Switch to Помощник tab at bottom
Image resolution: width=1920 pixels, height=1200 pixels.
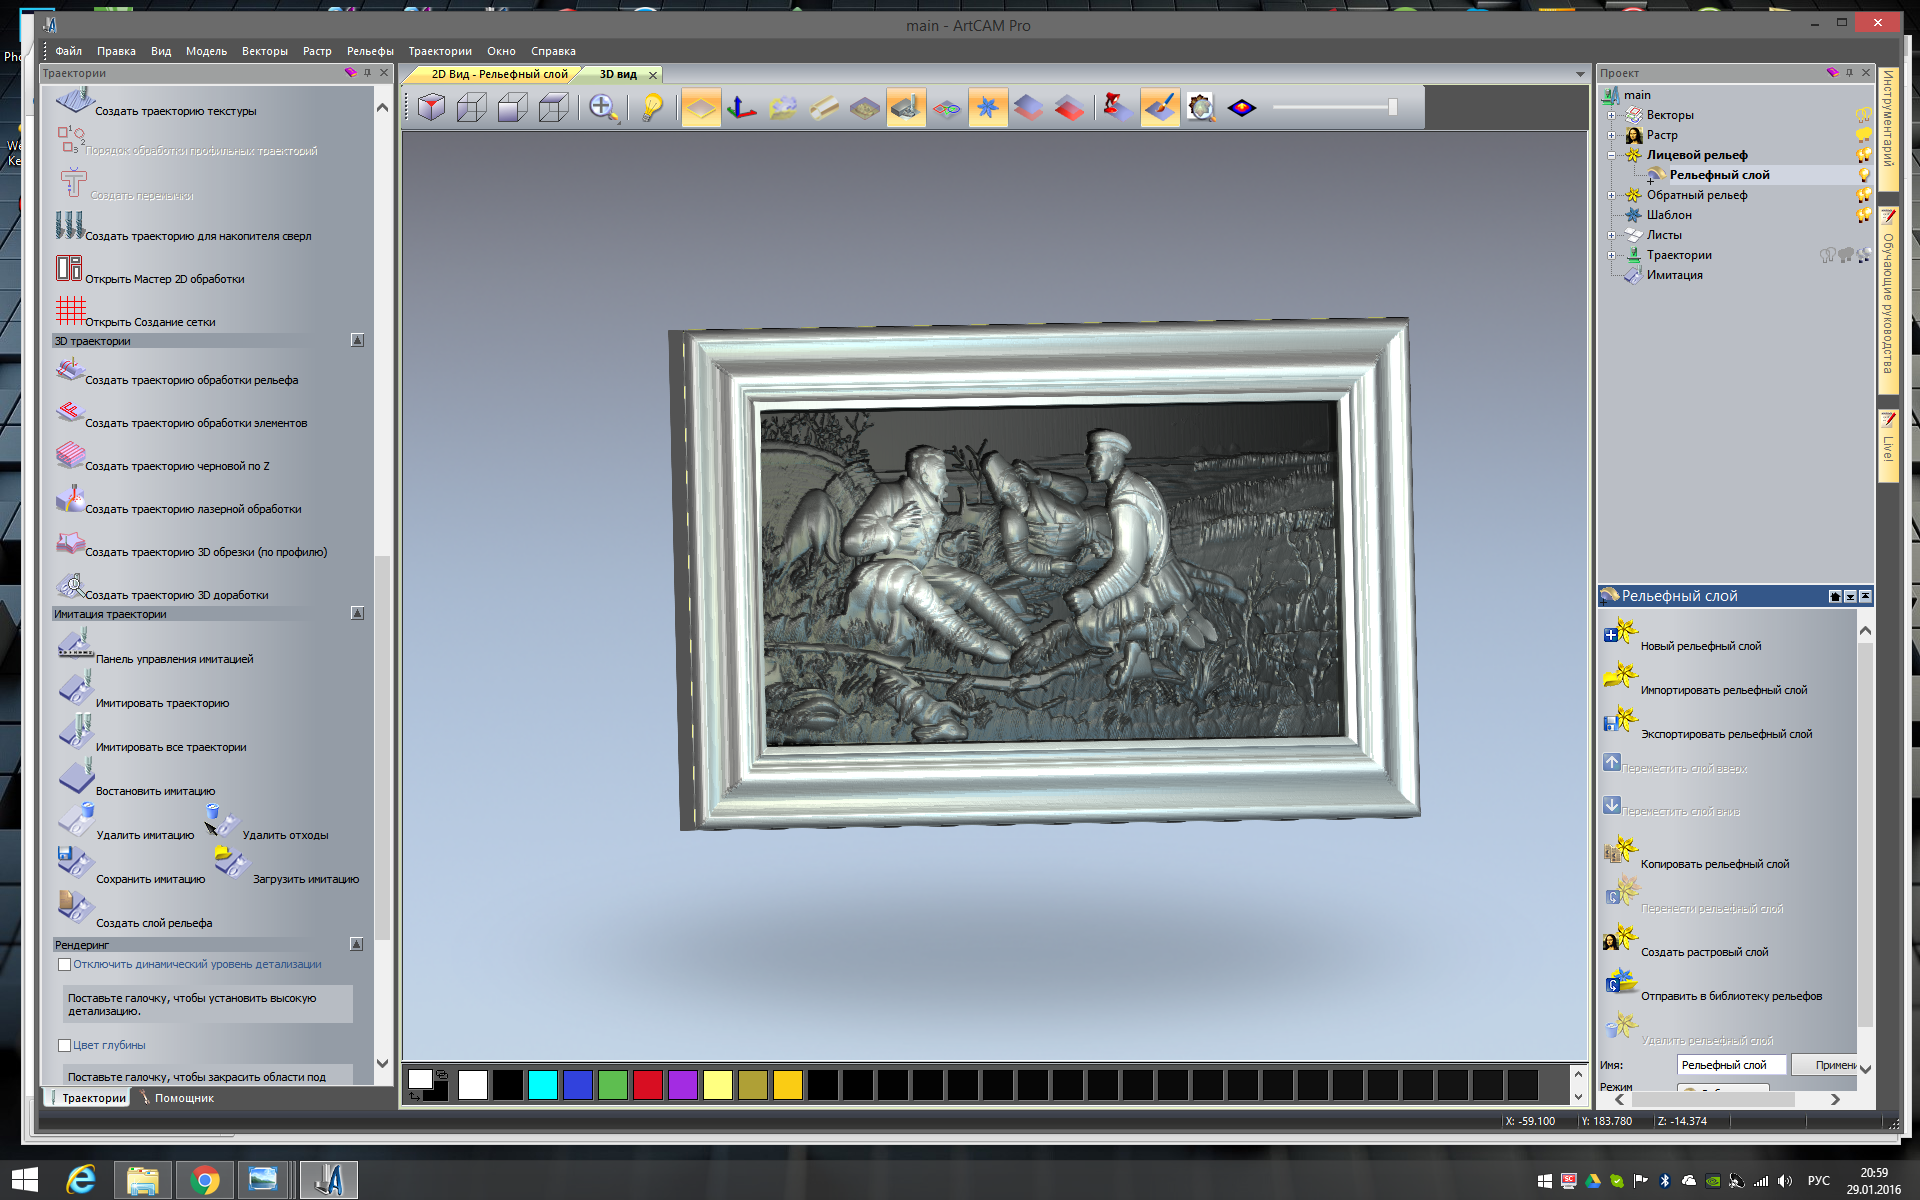click(x=183, y=1098)
